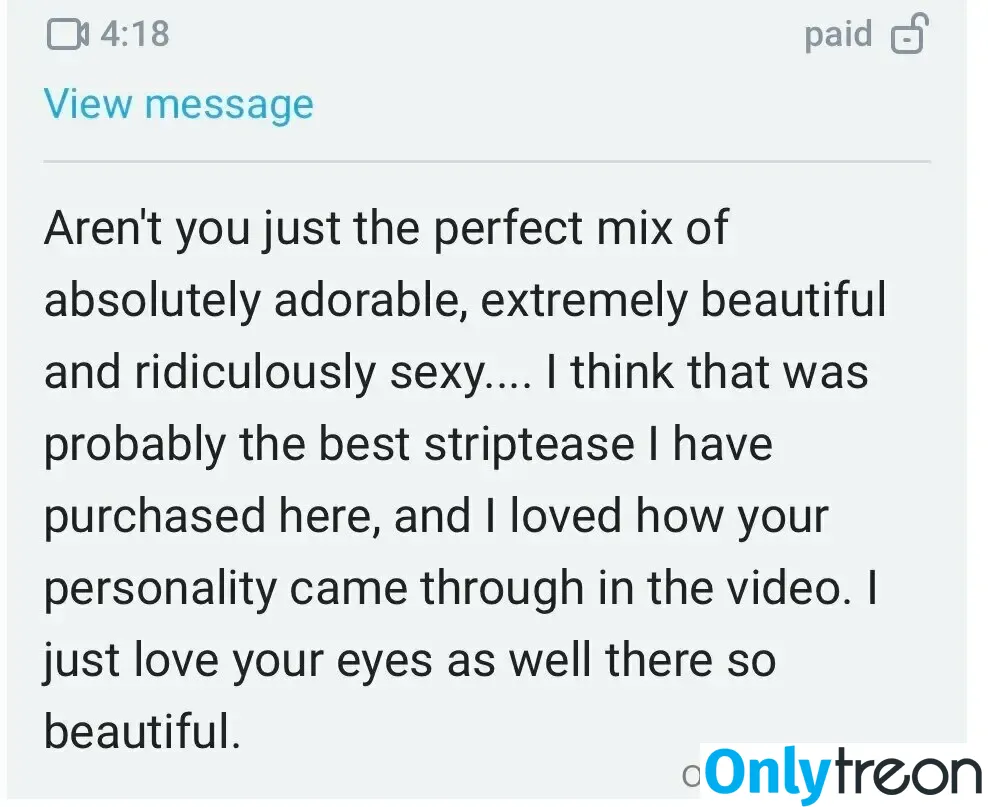Click the horizontal divider below View message
The image size is (988, 807).
[x=487, y=162]
